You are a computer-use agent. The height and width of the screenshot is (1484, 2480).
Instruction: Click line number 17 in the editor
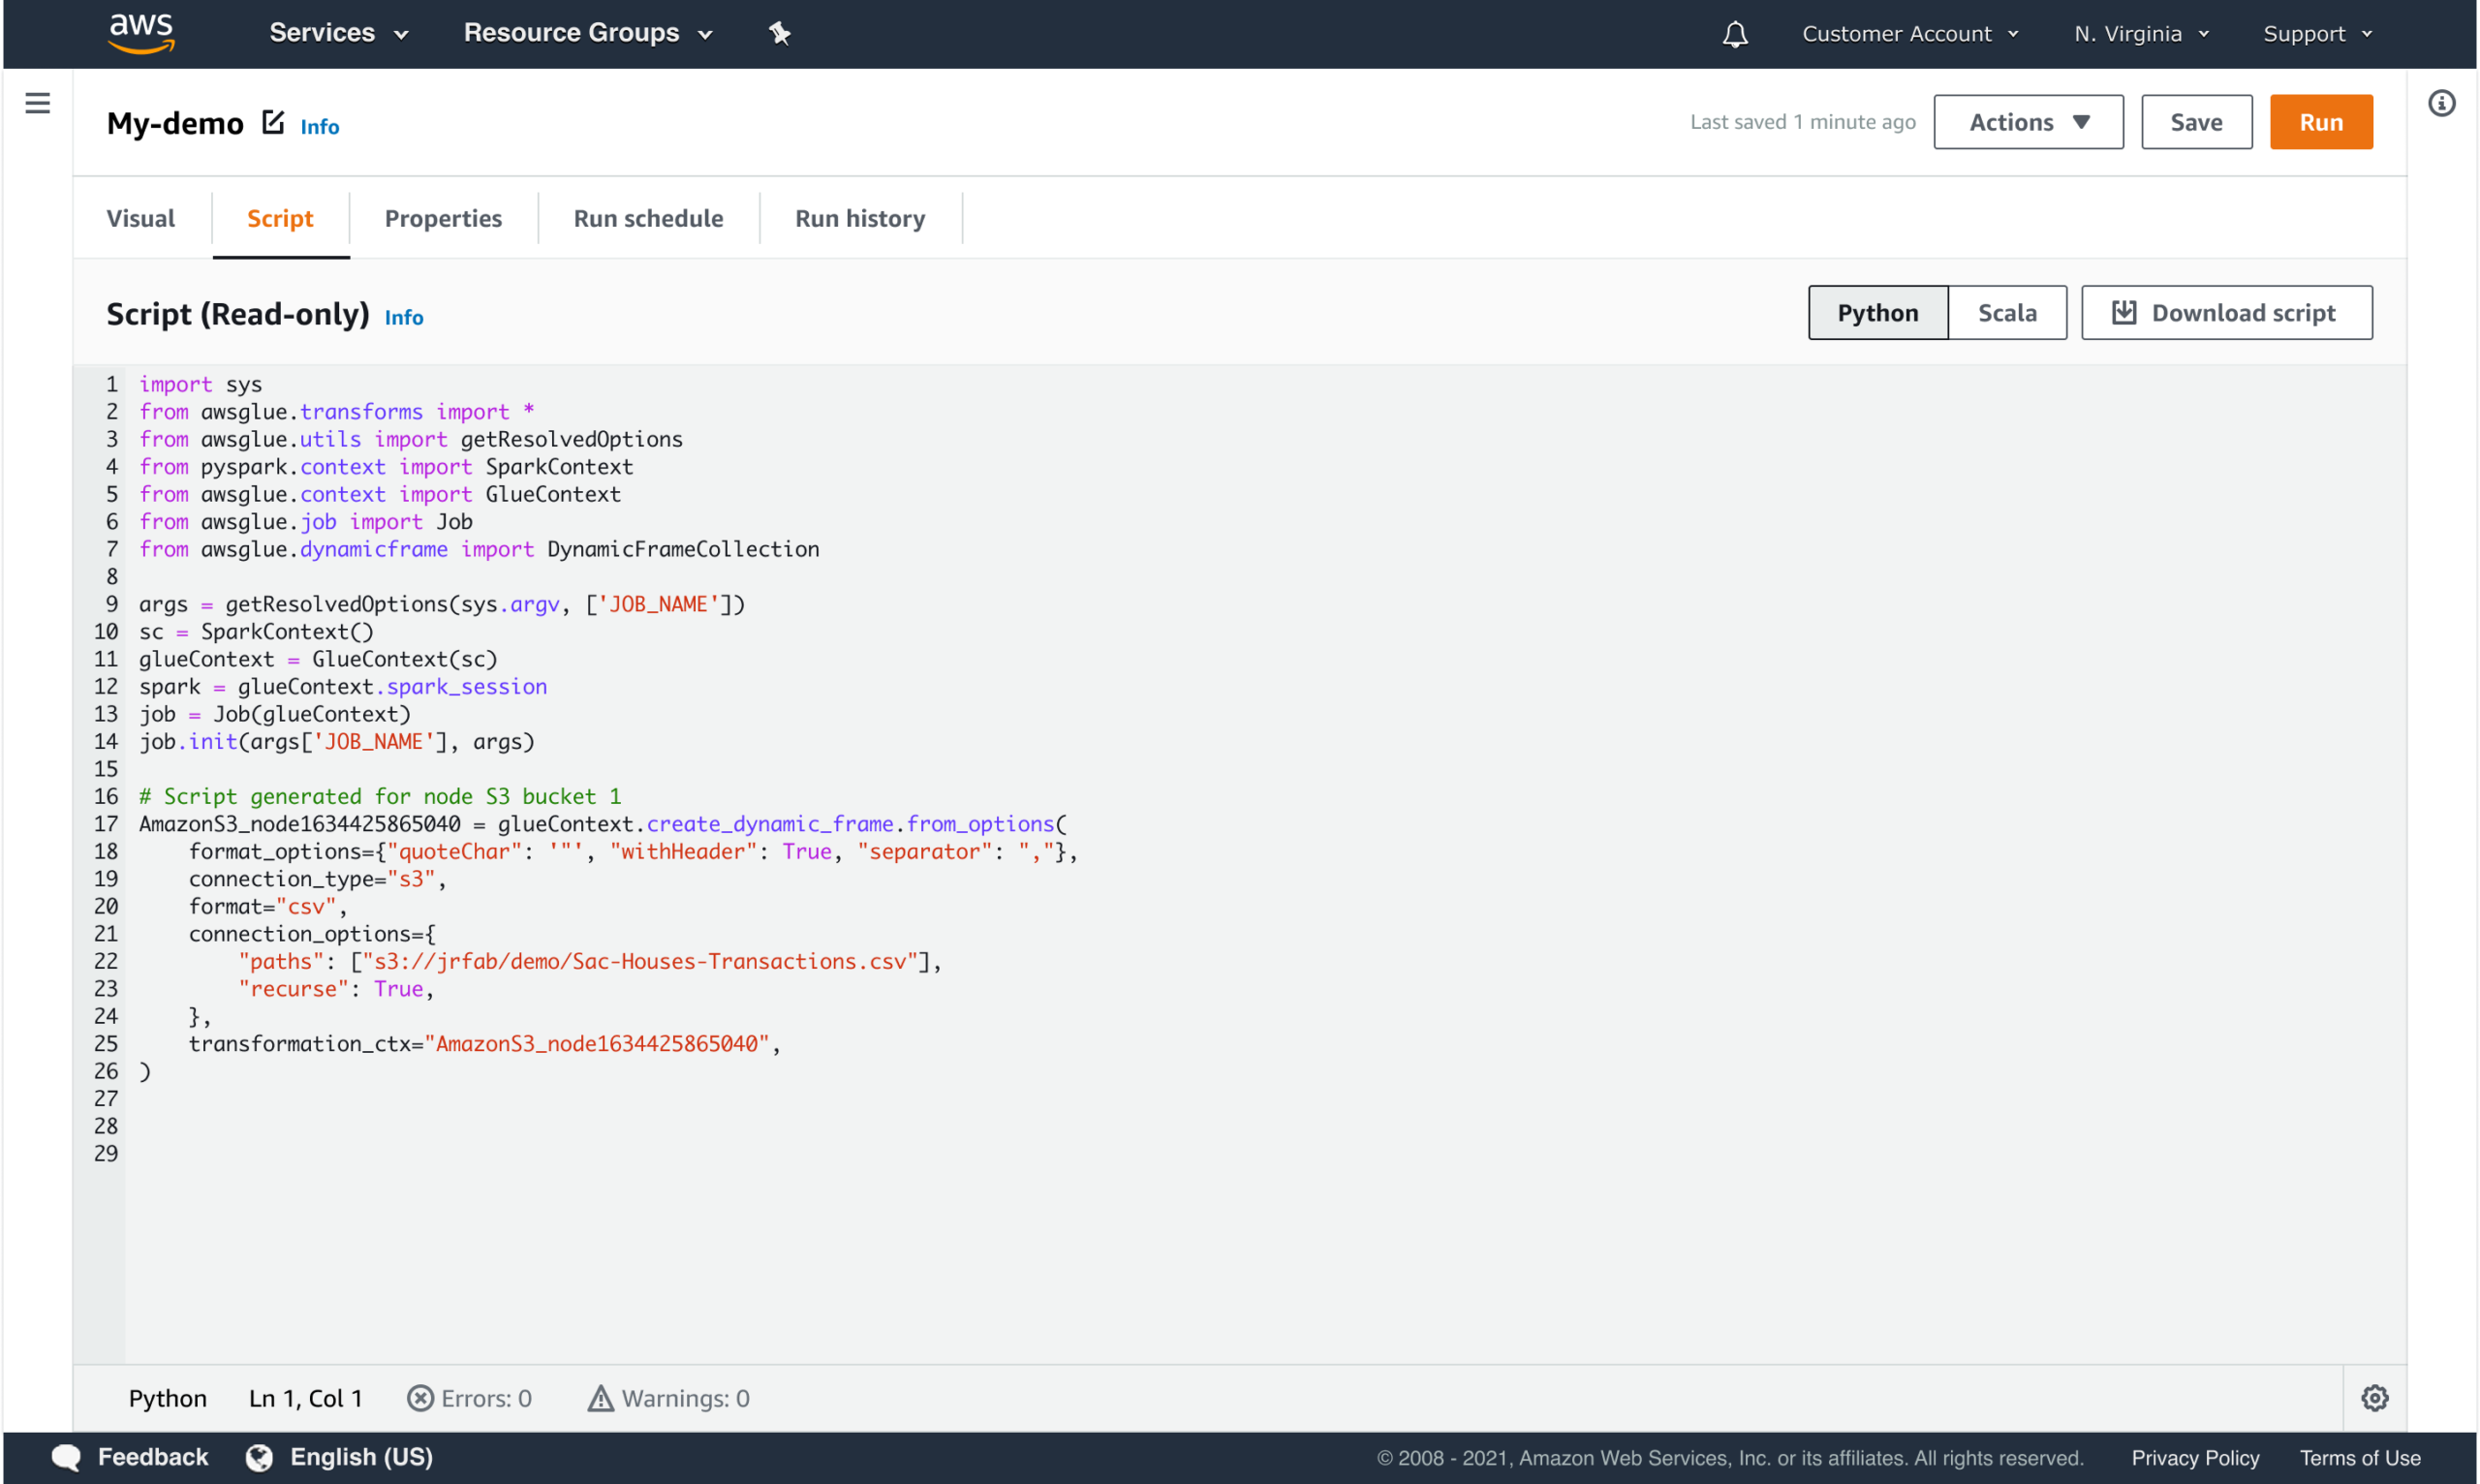pyautogui.click(x=106, y=824)
